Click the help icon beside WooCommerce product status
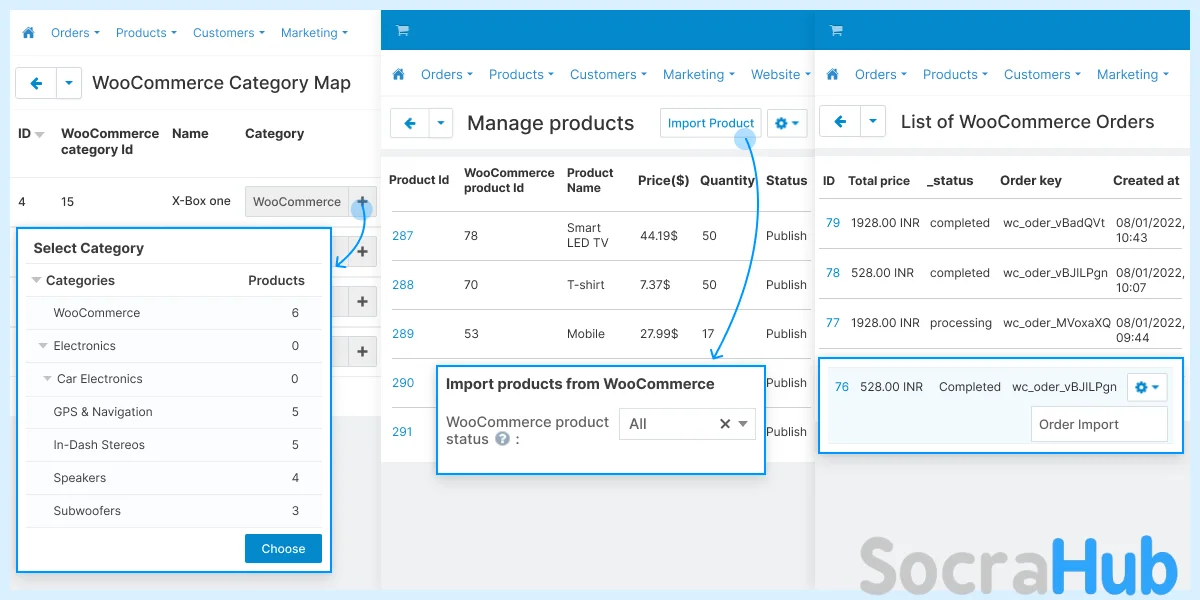Screen dimensions: 1200x600 pos(502,439)
